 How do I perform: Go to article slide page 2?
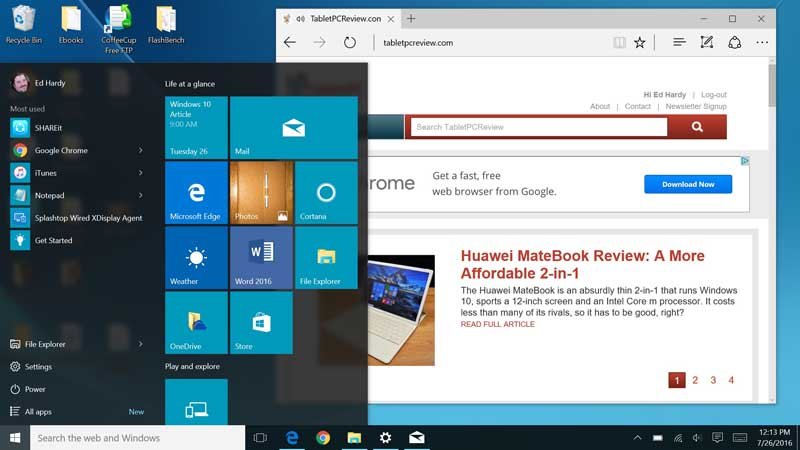pos(695,380)
